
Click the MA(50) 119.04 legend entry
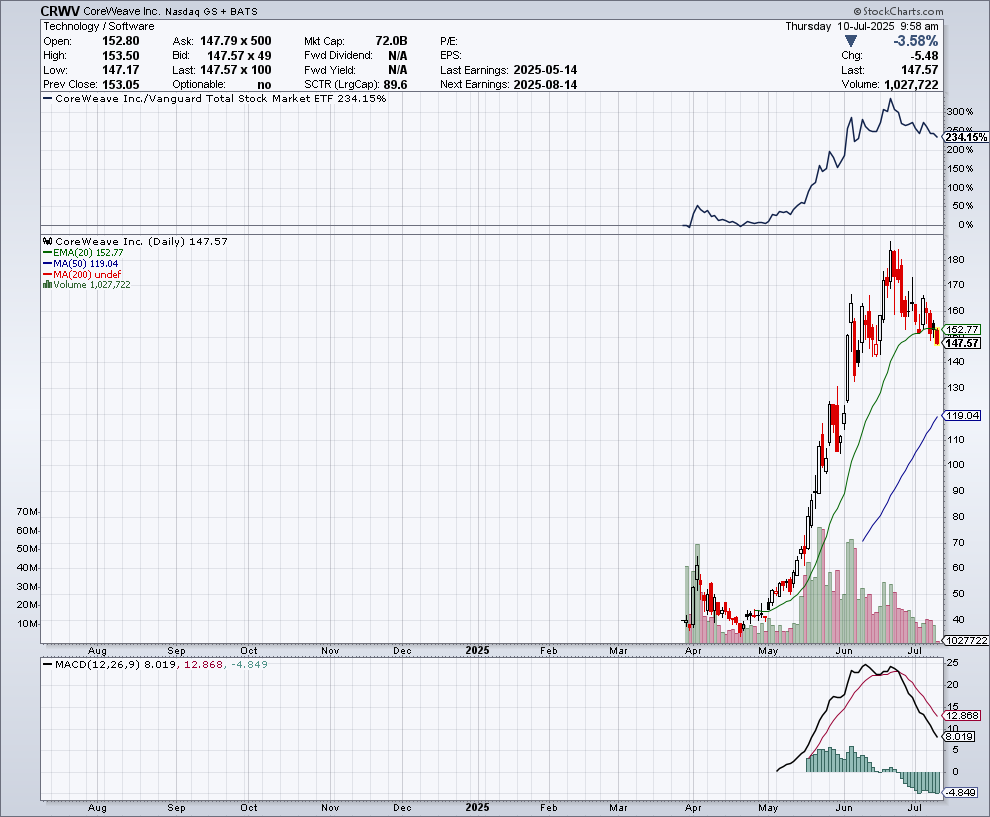(x=81, y=264)
